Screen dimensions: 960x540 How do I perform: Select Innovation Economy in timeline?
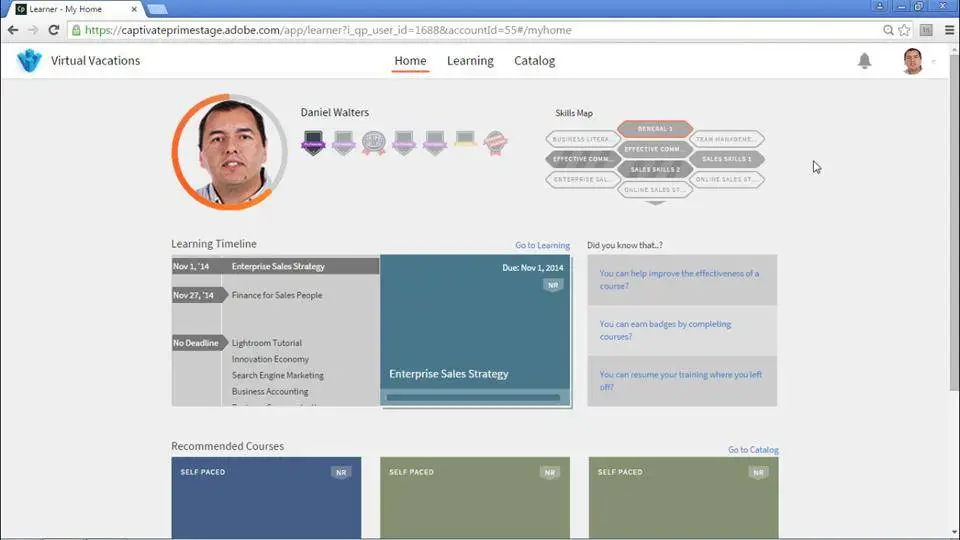click(270, 359)
